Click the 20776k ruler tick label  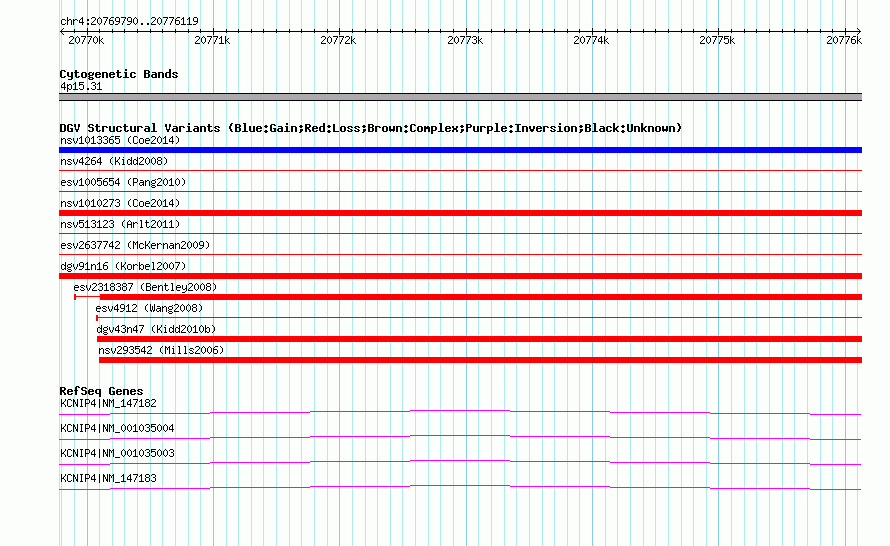844,40
